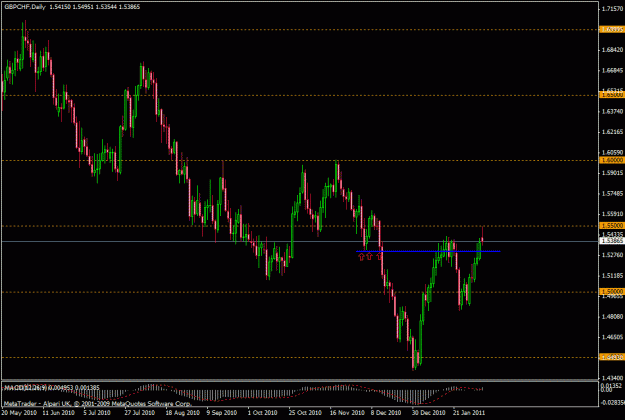The height and width of the screenshot is (420, 625).
Task: Click the 18 Aug 2010 date label
Action: tap(182, 413)
